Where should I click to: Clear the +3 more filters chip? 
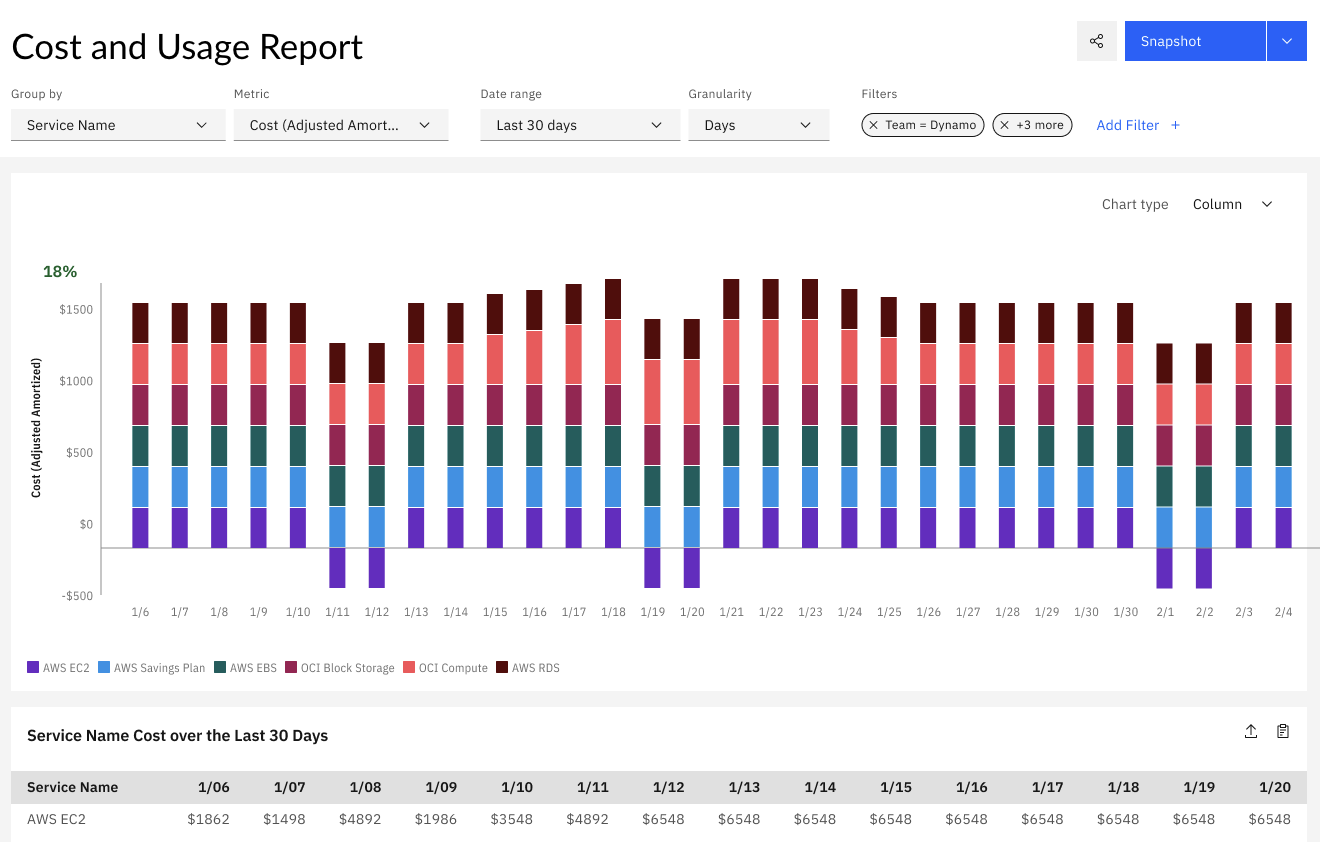tap(1005, 125)
